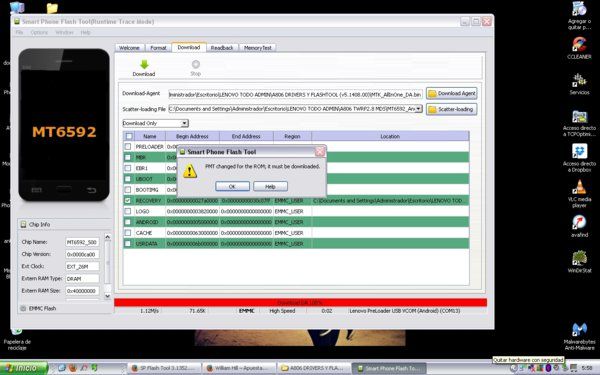Expand the Scatter-loading File path dropdown

tap(419, 109)
